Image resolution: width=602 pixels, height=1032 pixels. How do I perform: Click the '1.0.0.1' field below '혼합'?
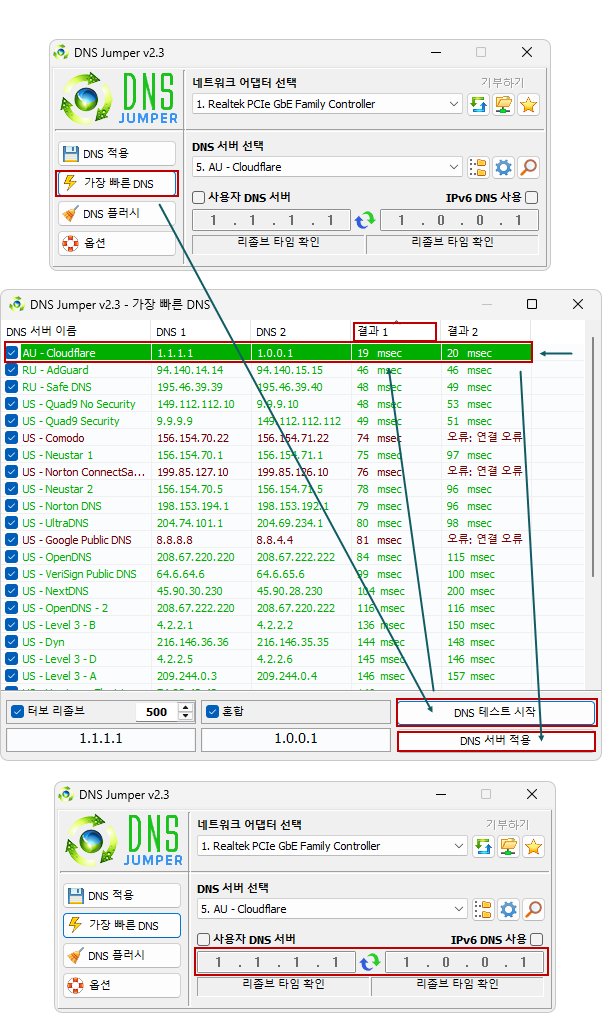point(295,739)
